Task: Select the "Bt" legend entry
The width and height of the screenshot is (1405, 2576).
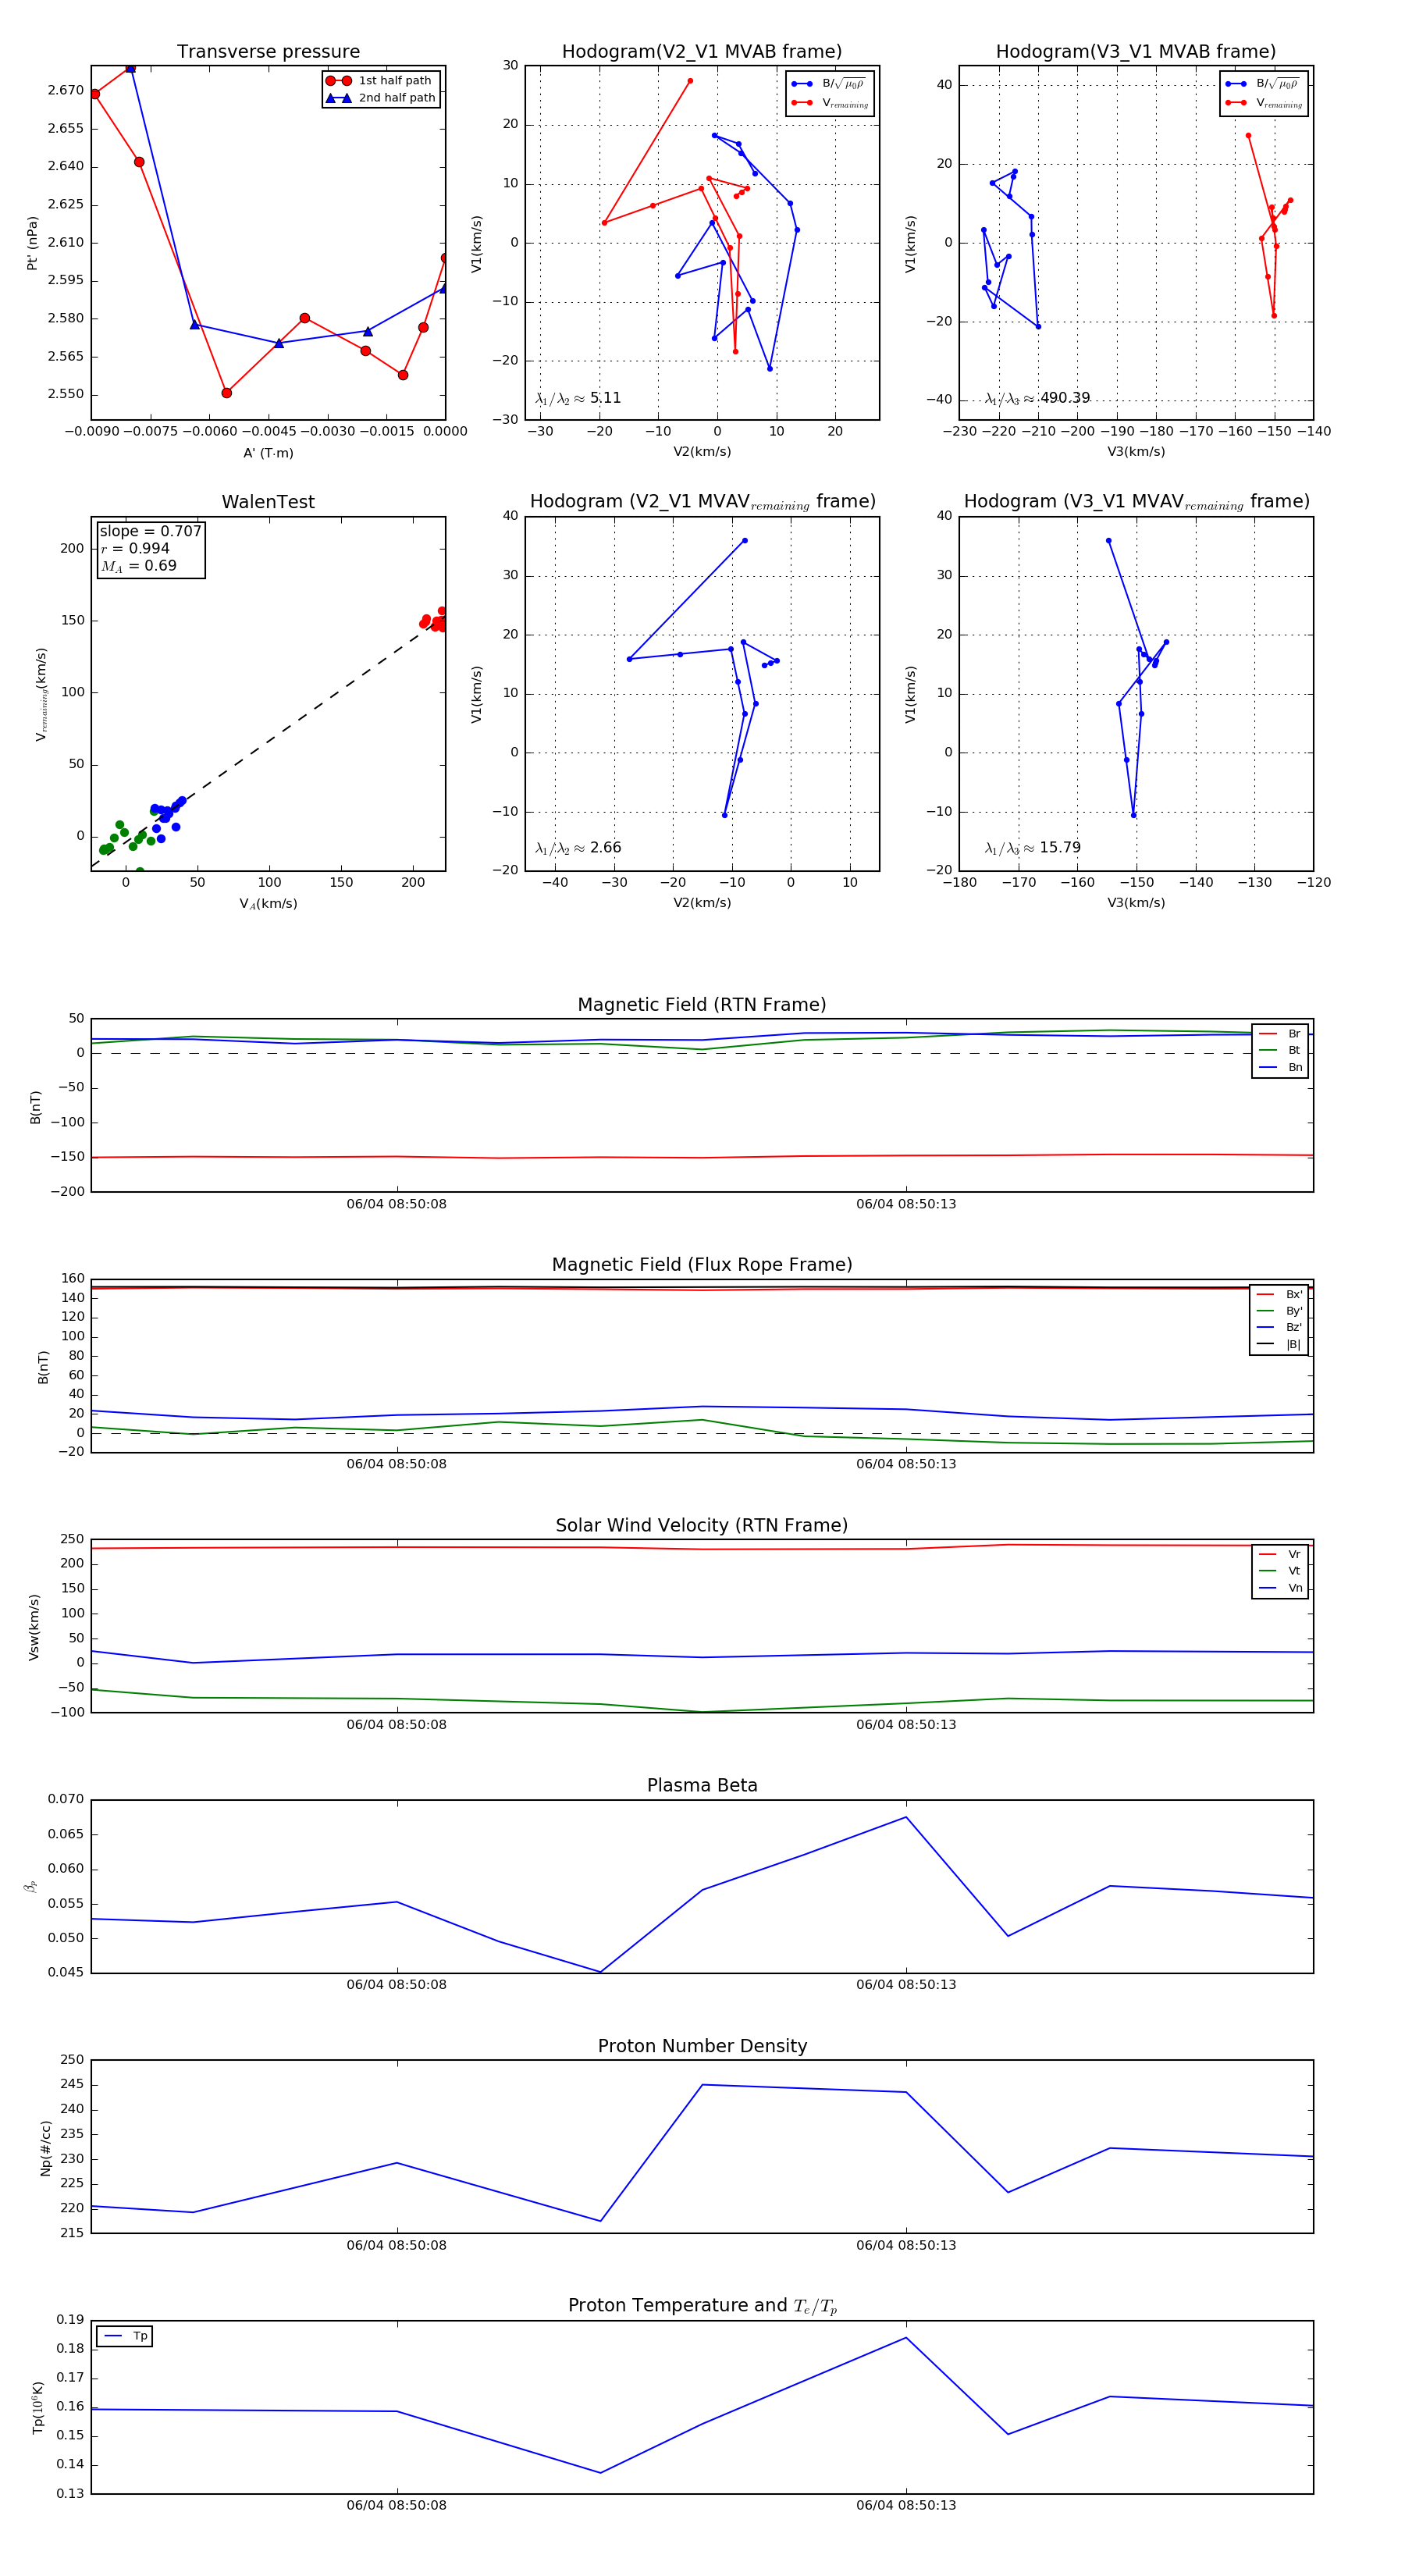Action: click(1280, 1050)
